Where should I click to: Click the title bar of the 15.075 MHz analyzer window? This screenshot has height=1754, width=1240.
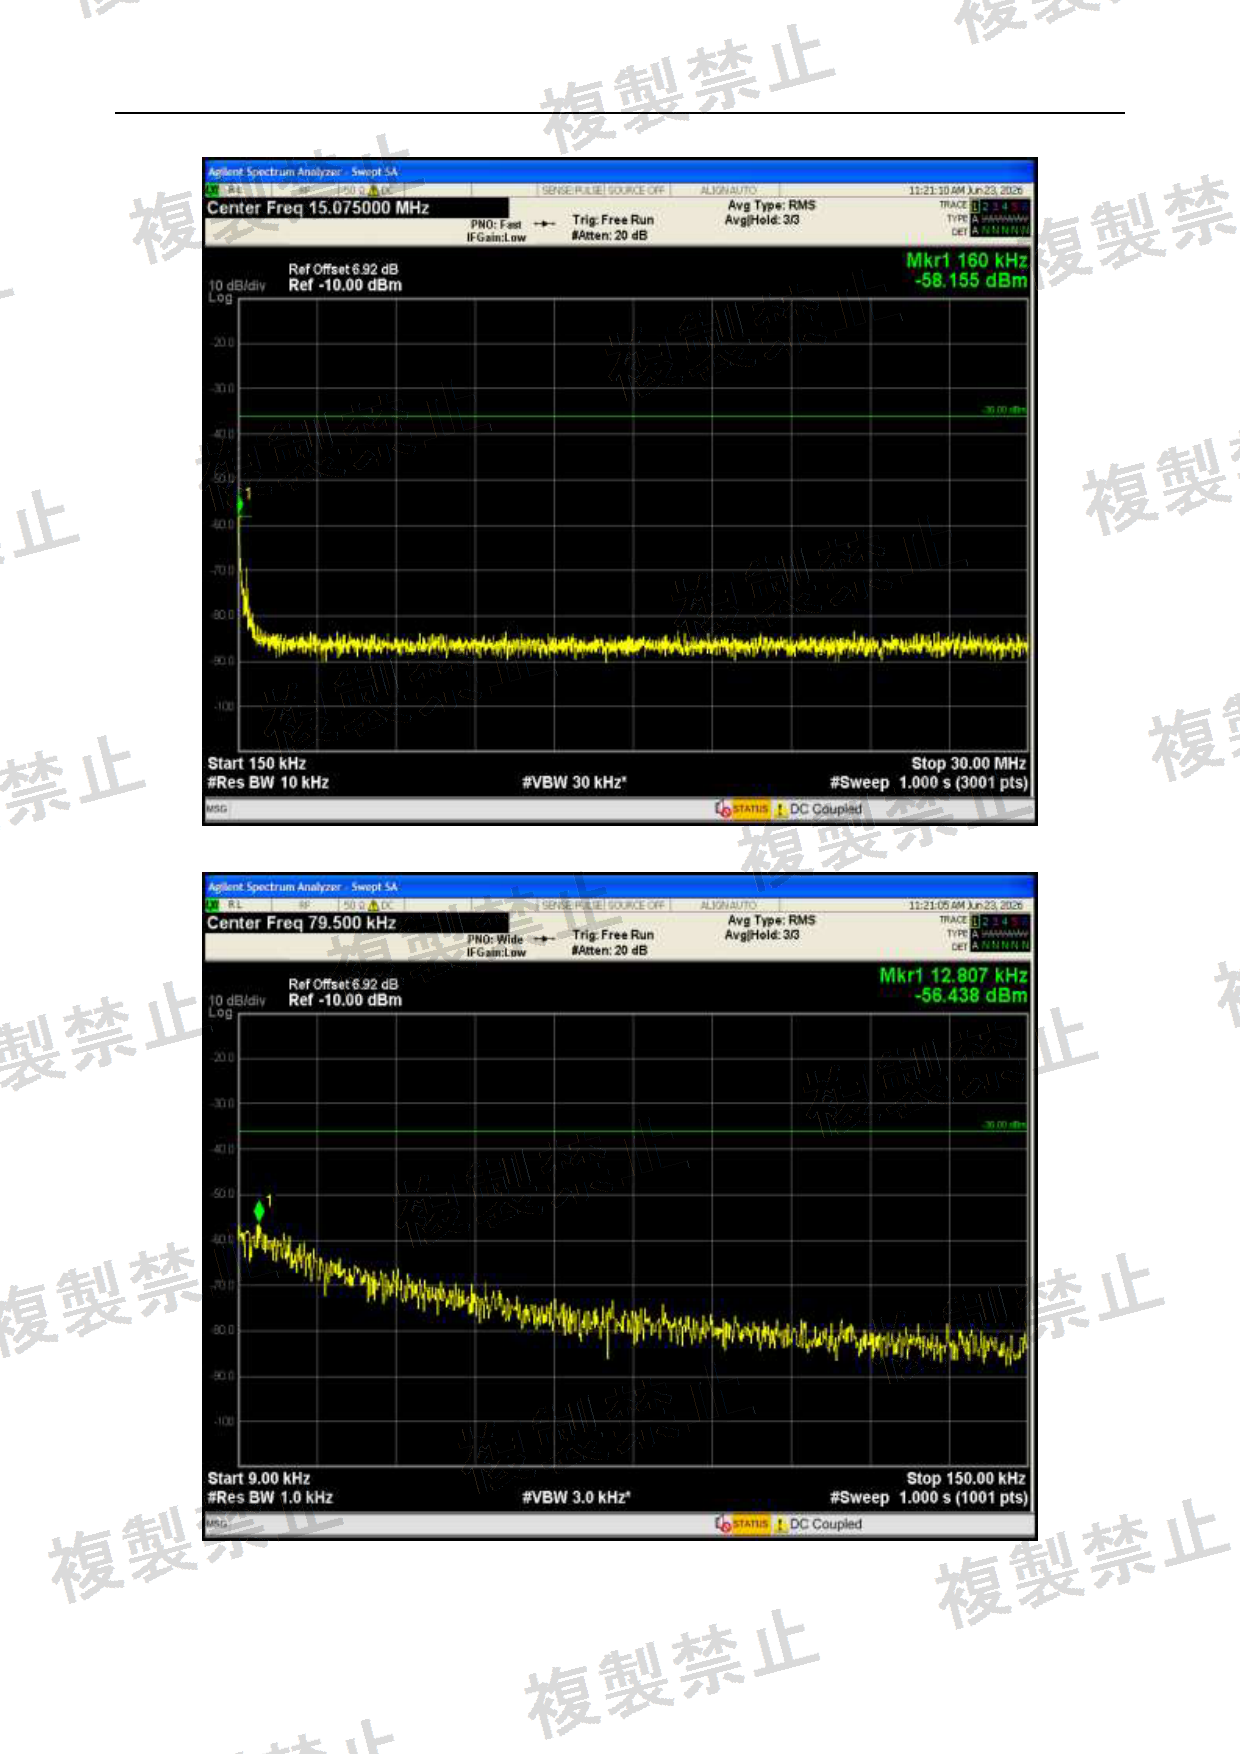point(620,172)
